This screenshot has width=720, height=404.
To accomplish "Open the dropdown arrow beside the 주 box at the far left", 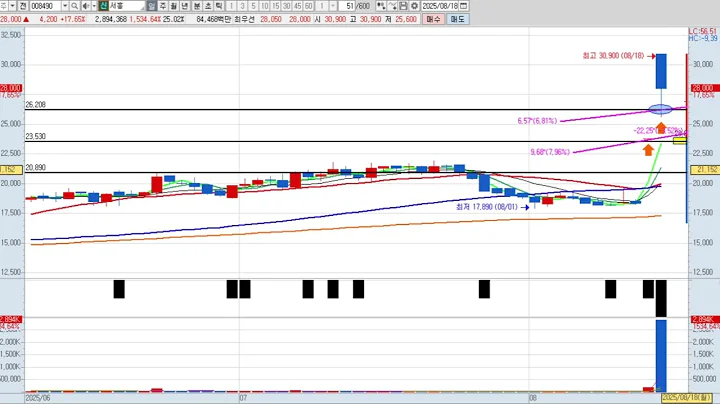I will point(12,6).
